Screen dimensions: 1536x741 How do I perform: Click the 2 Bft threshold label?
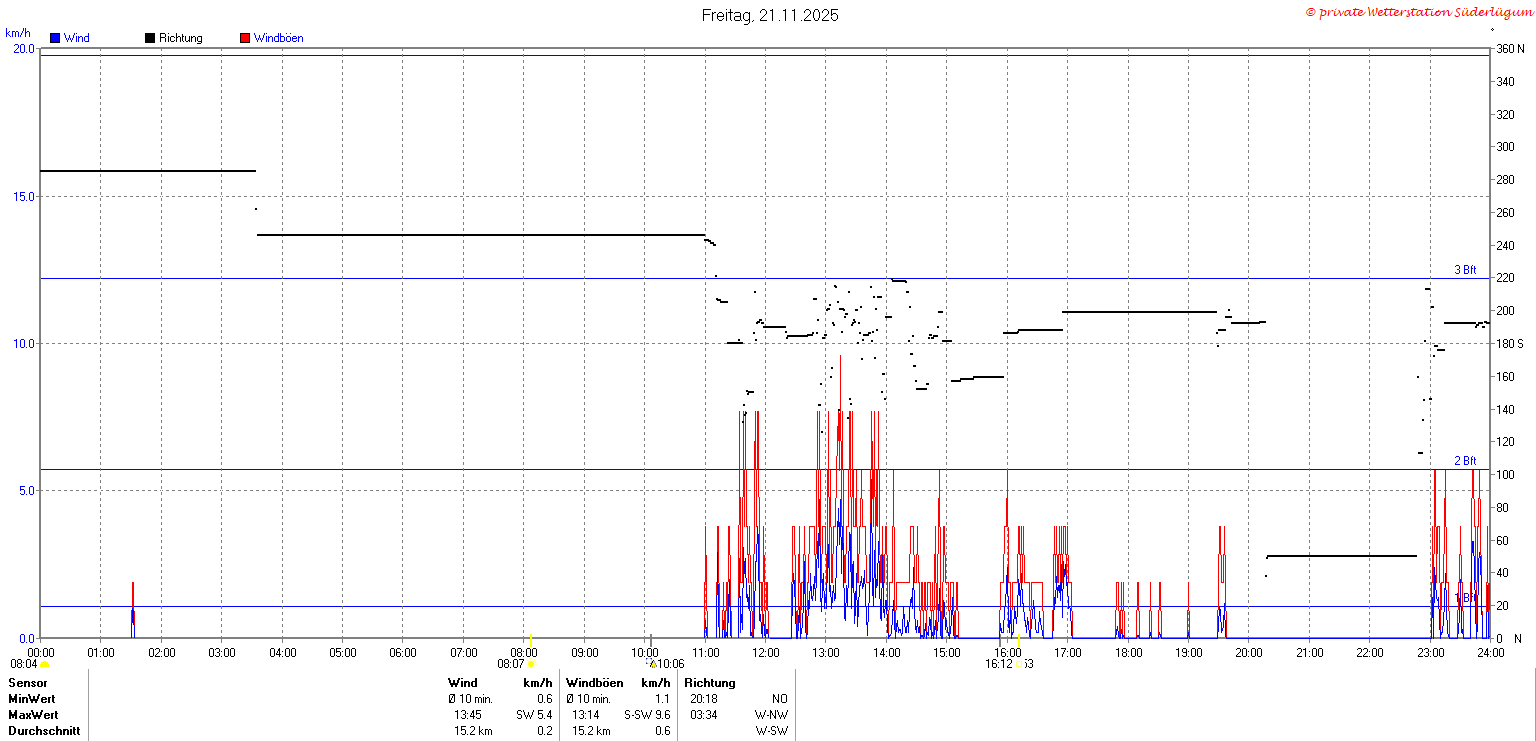click(x=1465, y=461)
